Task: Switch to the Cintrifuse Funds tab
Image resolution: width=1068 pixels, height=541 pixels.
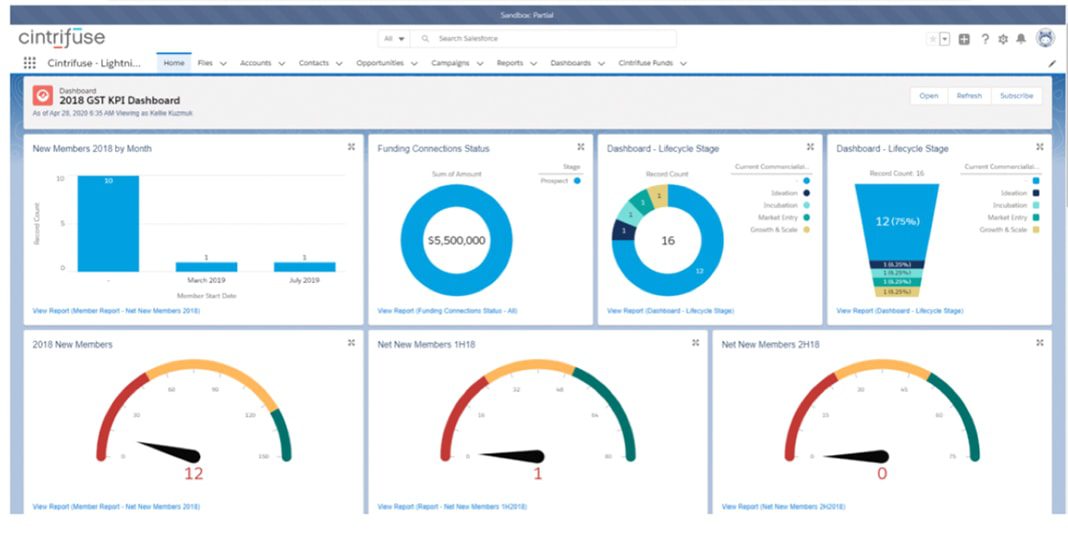Action: click(x=646, y=63)
